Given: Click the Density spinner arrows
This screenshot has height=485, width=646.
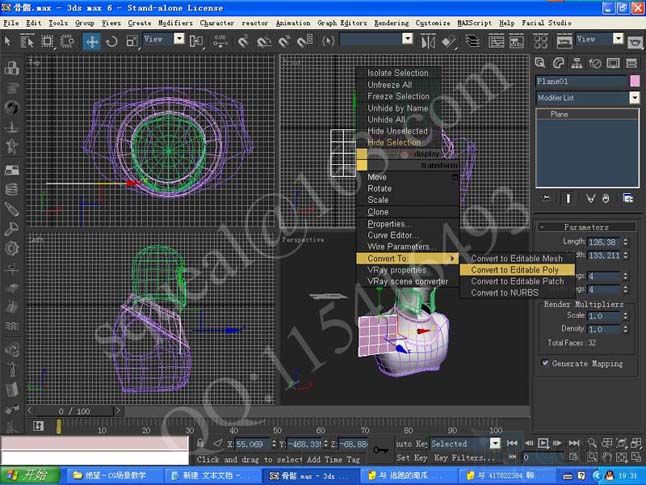Looking at the screenshot, I should click(625, 329).
